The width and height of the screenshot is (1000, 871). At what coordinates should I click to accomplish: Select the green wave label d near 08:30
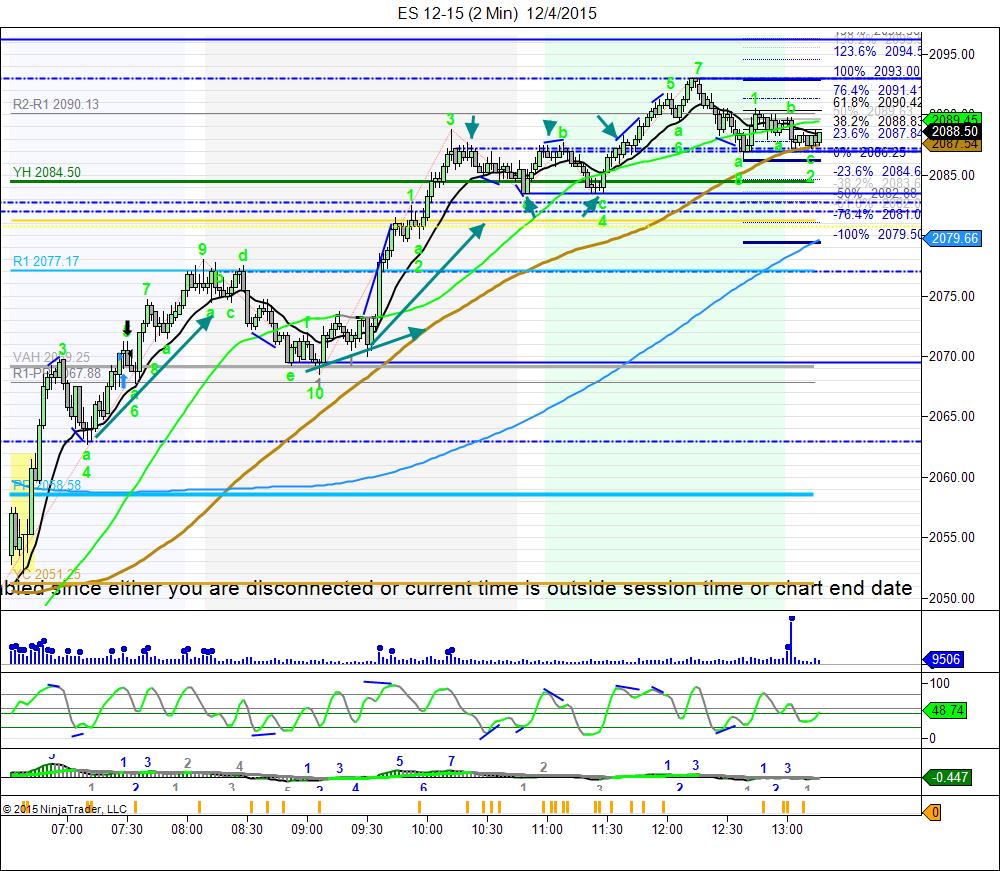coord(242,256)
